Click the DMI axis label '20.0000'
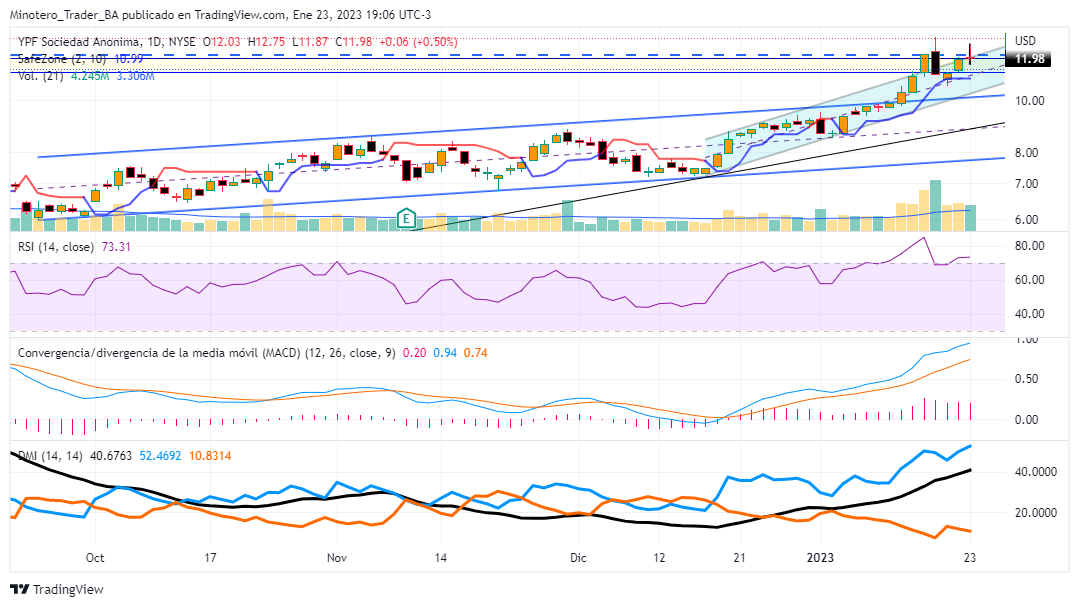 [1036, 513]
